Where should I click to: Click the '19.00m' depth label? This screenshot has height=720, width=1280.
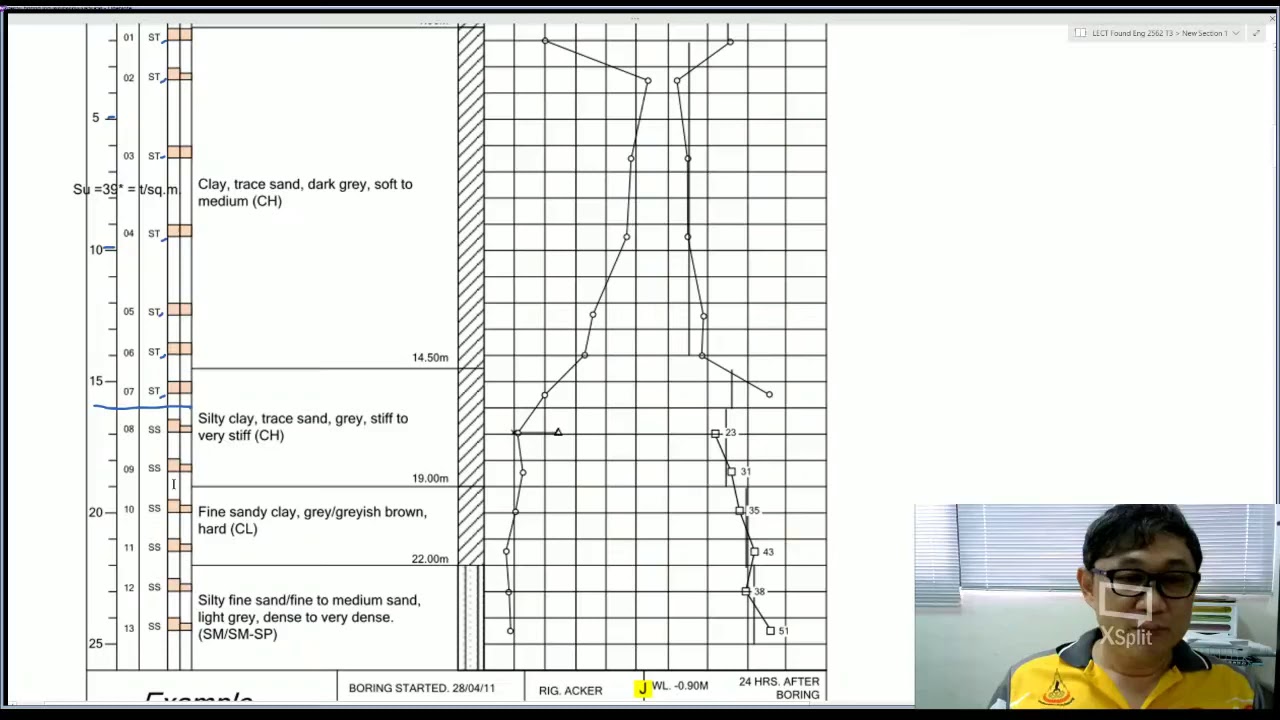[430, 478]
